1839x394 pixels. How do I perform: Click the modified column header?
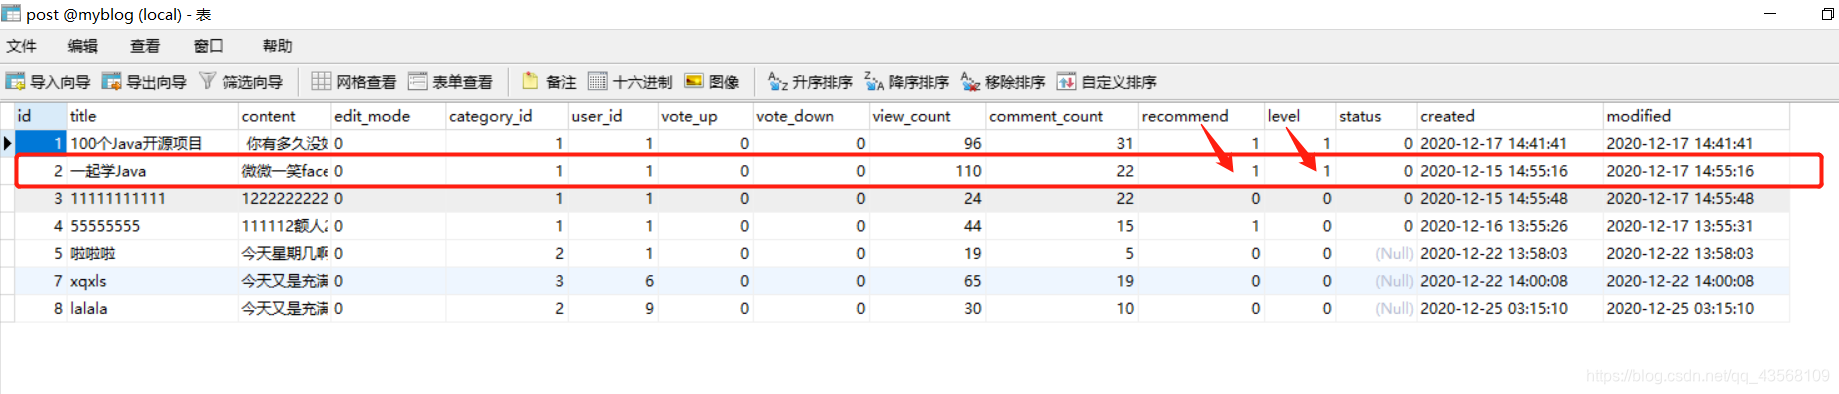1696,116
